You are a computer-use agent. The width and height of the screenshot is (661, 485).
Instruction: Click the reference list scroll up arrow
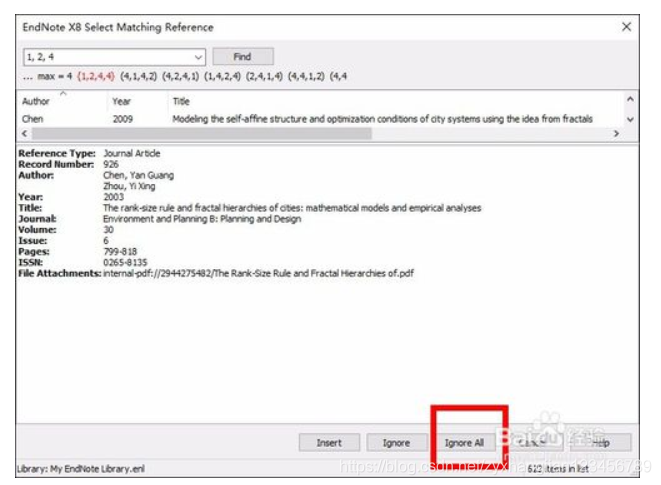coord(630,100)
